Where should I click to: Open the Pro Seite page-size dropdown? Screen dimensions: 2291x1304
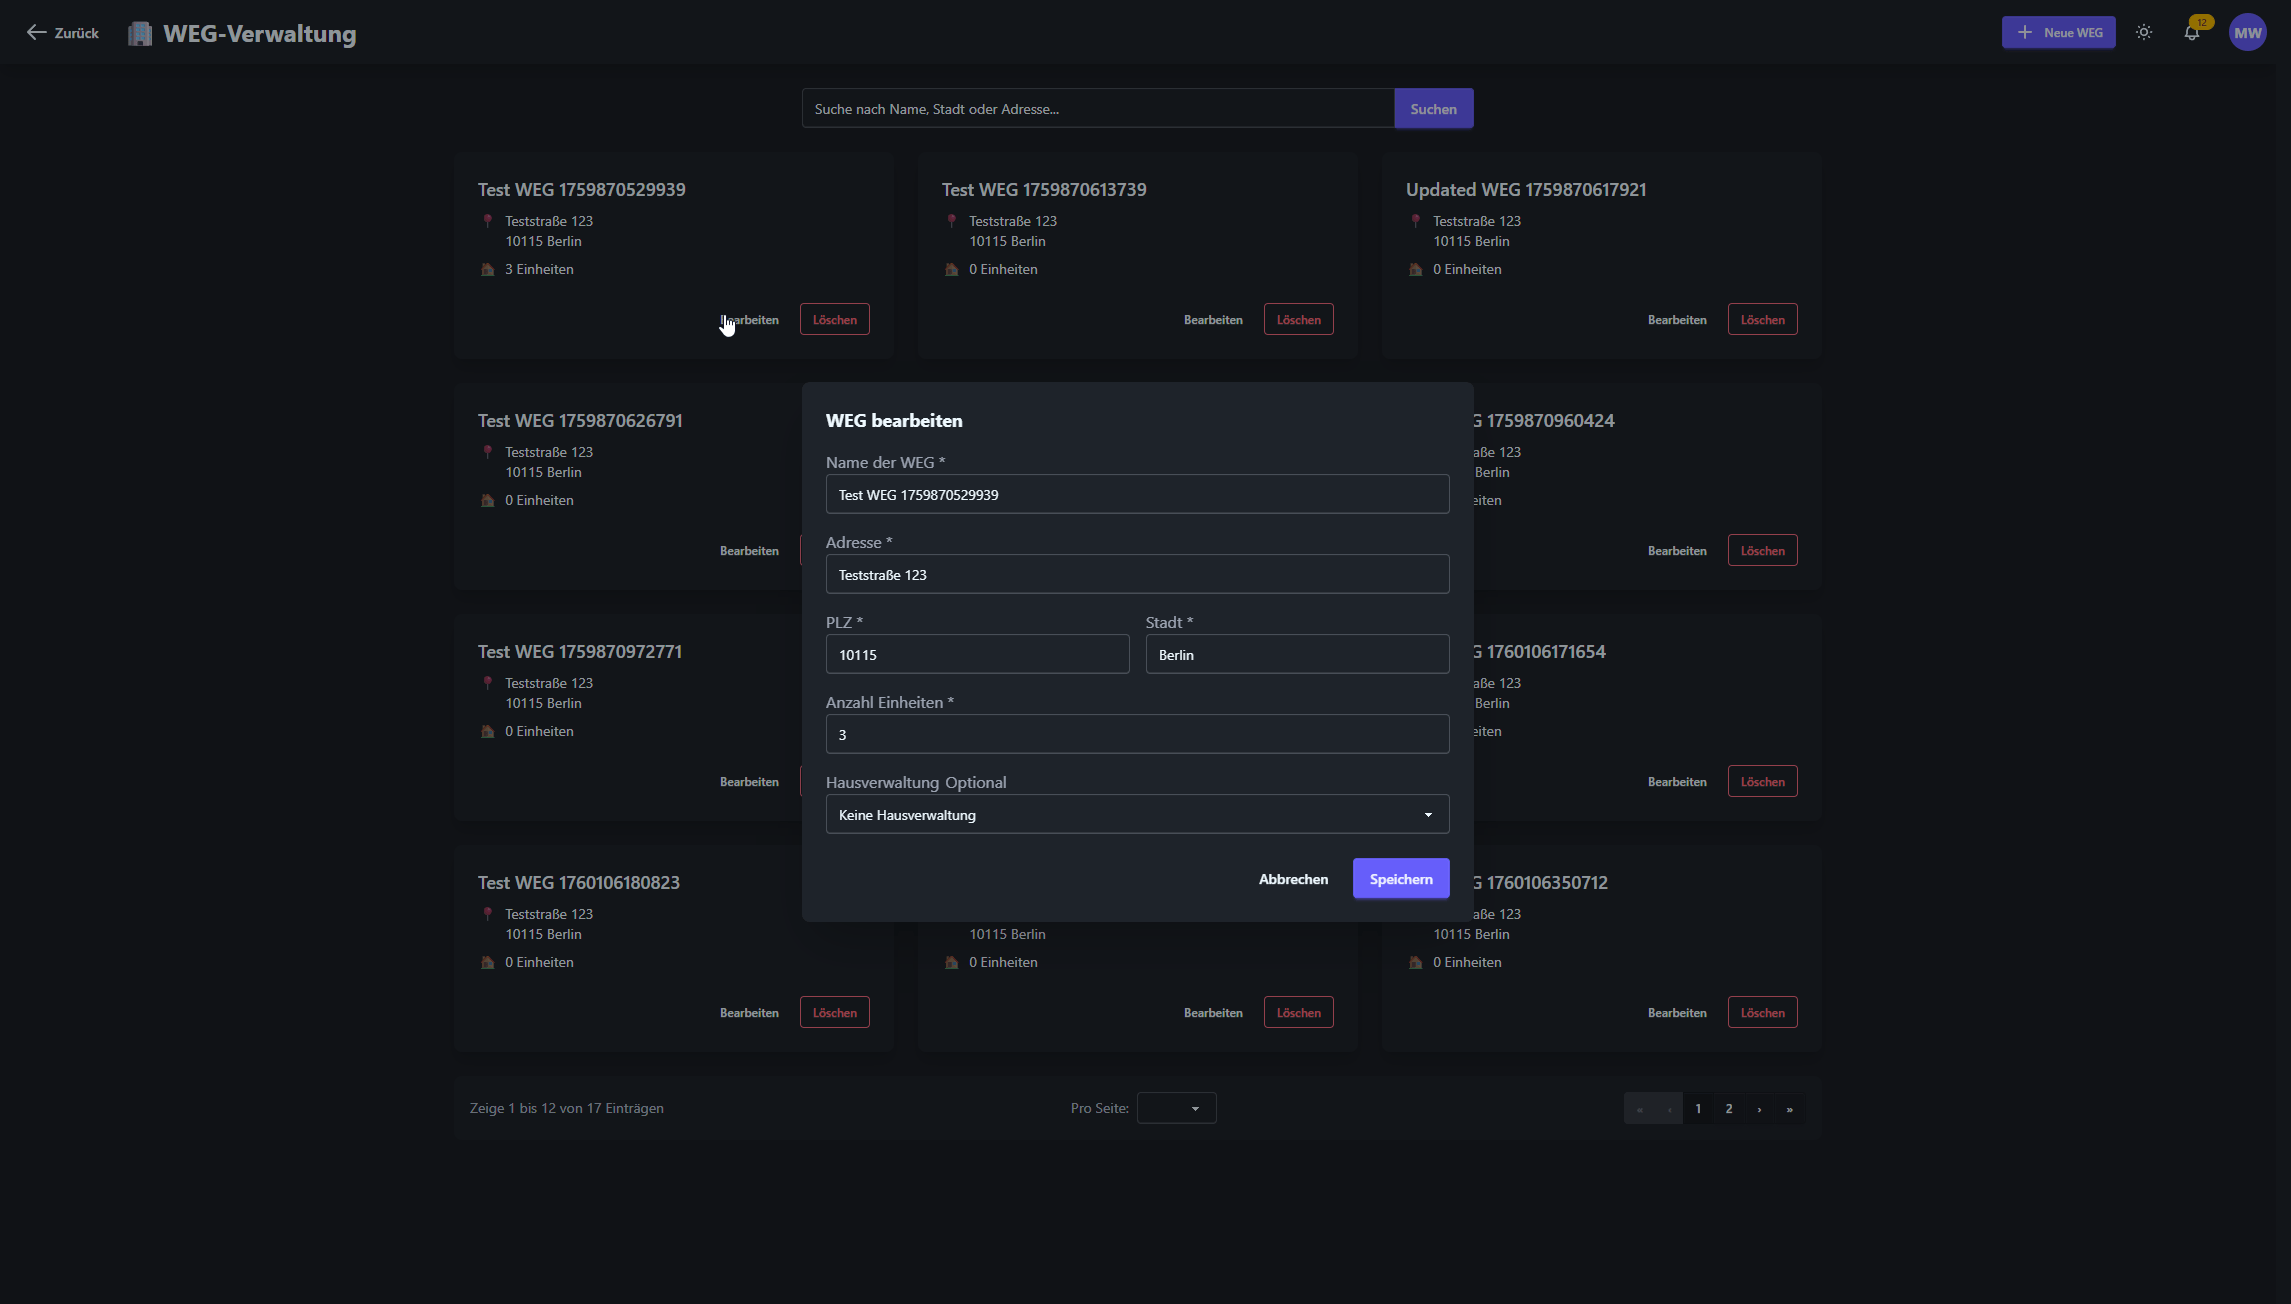click(1176, 1108)
